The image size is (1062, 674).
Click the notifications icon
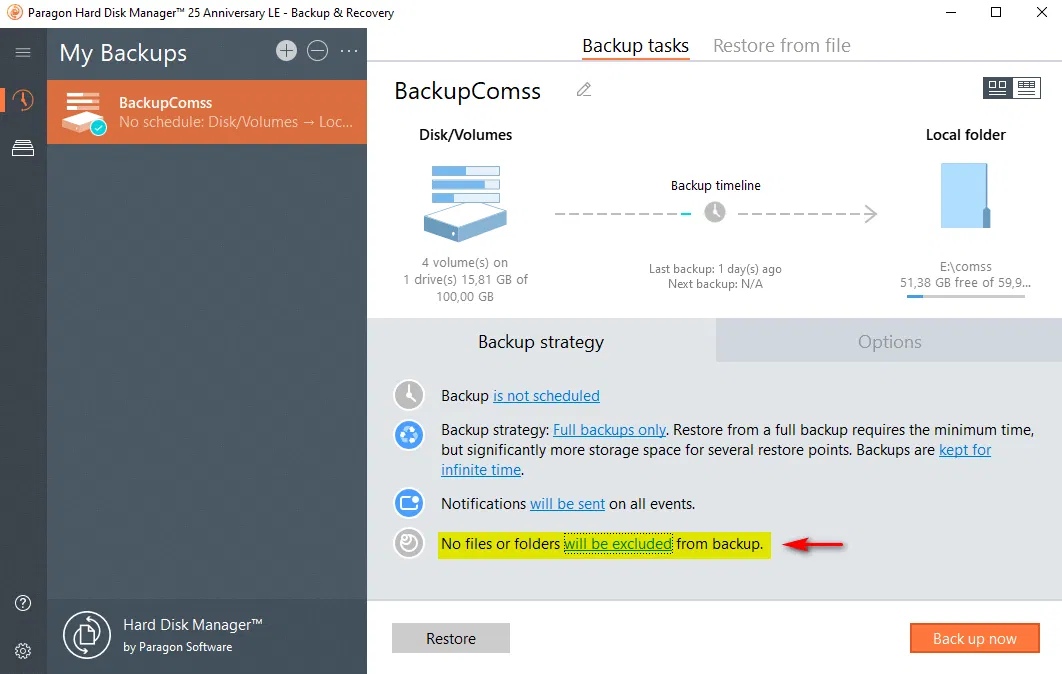[409, 503]
